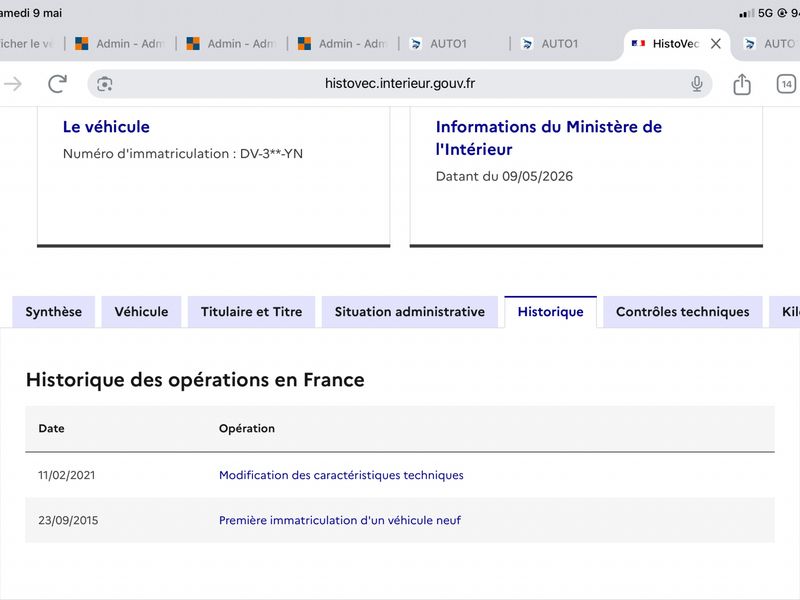The height and width of the screenshot is (600, 800).
Task: Close the HistoVec browser tab
Action: (x=716, y=44)
